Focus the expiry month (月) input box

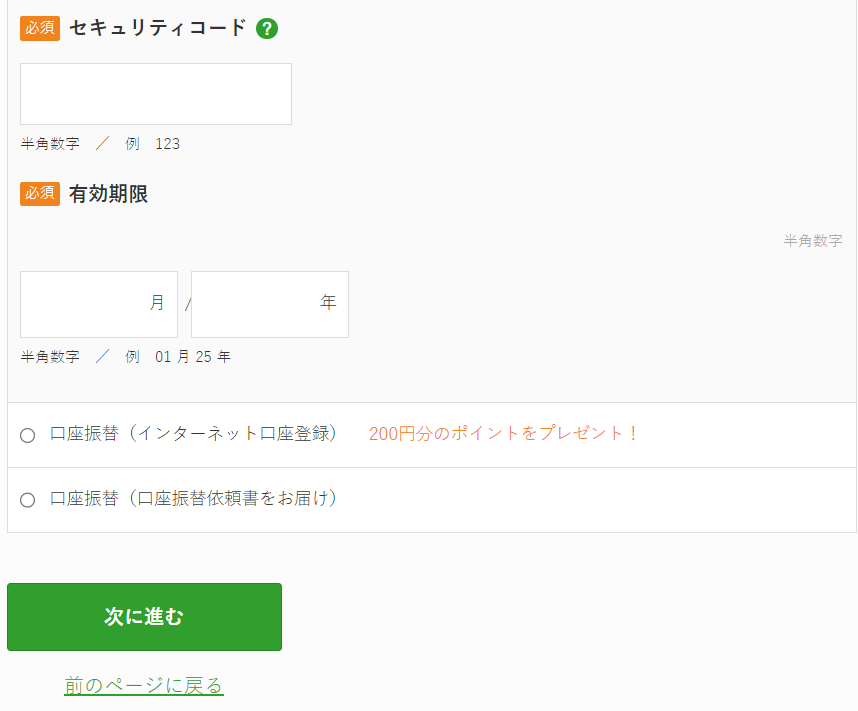pyautogui.click(x=99, y=304)
